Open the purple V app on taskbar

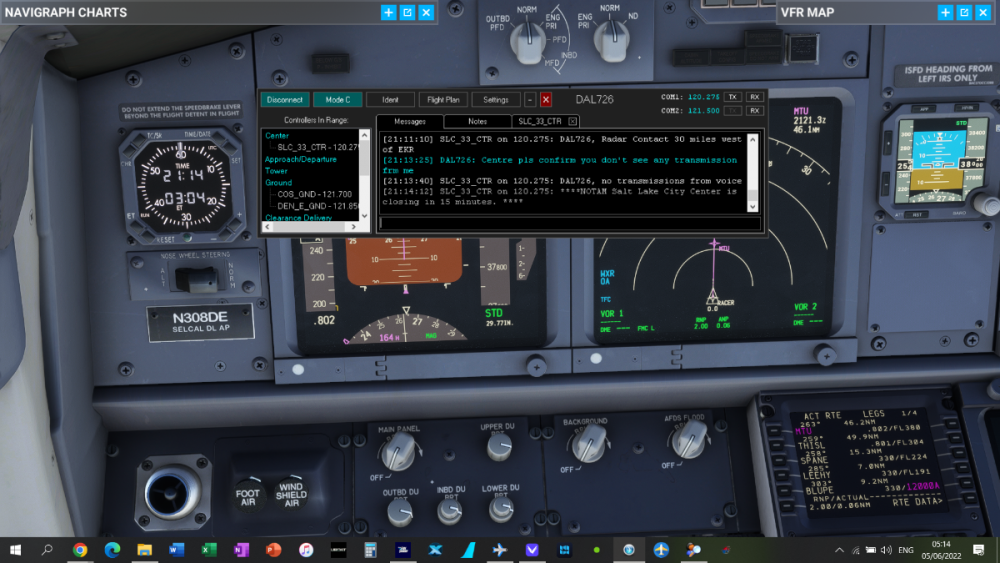532,550
